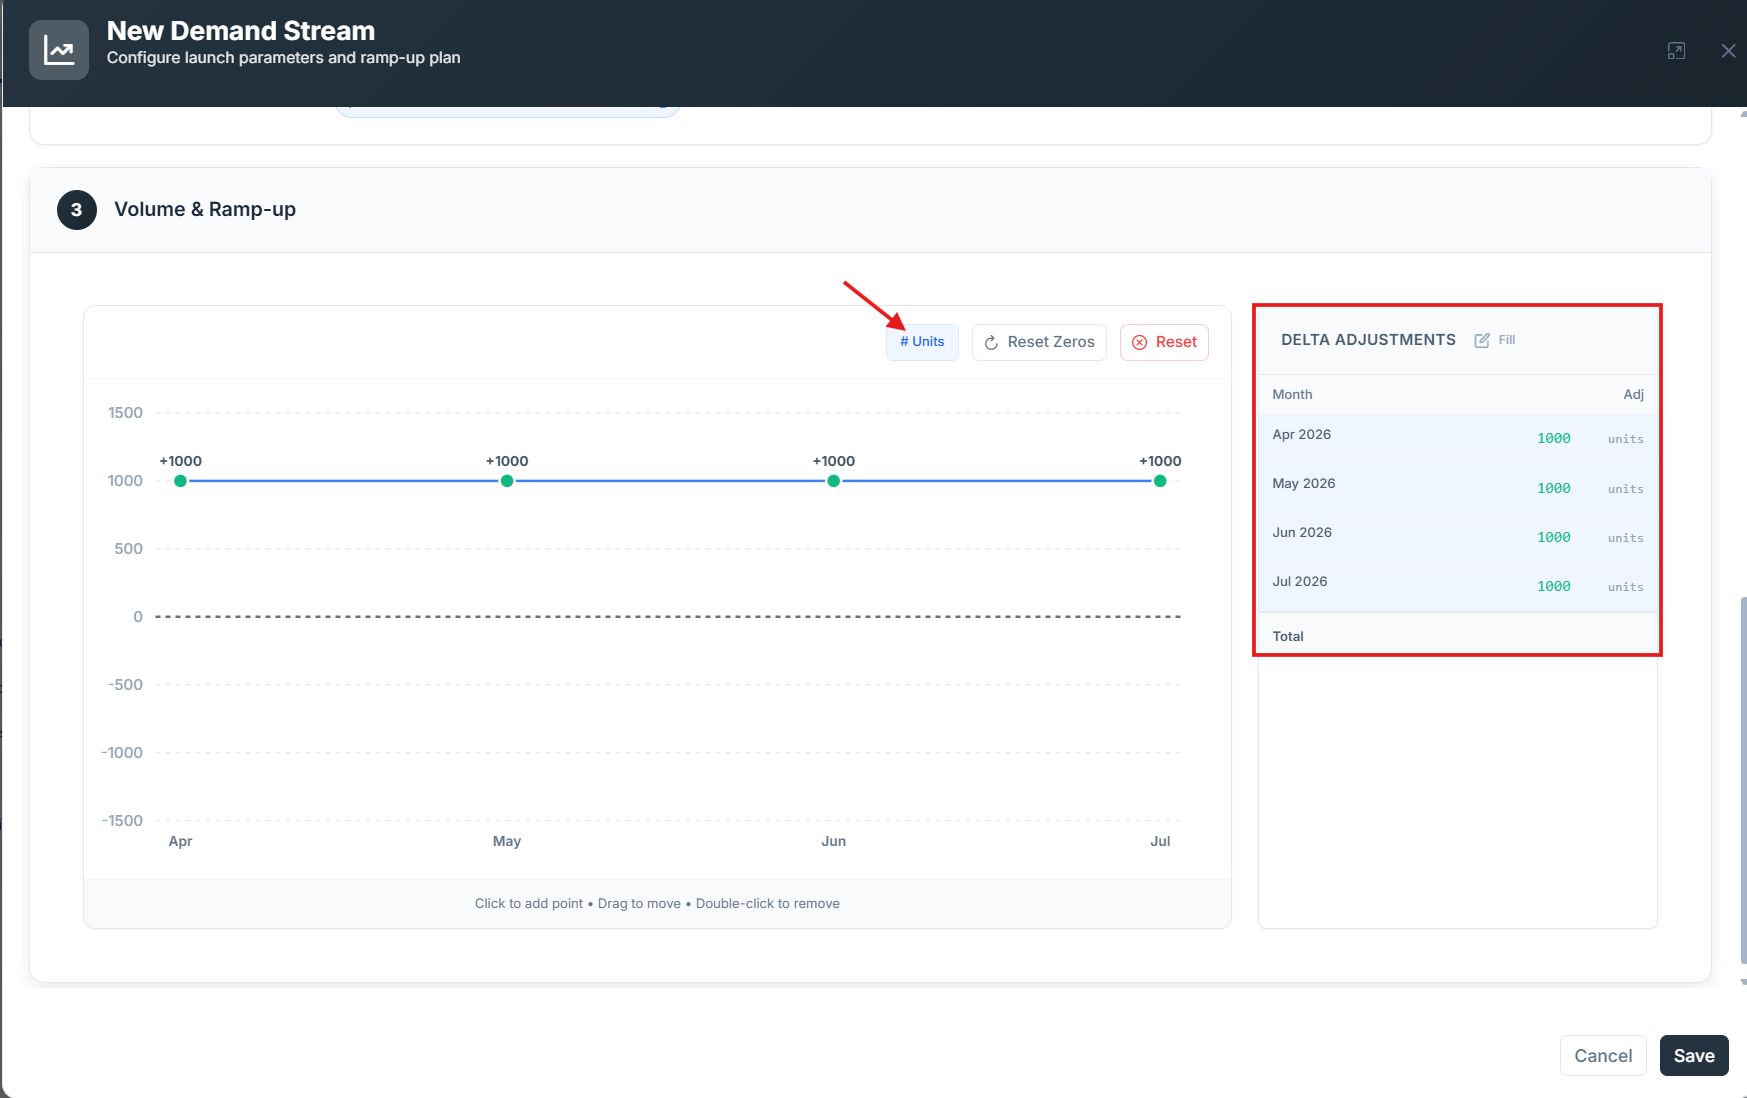Edit the Jun 2026 adjustment value

point(1554,538)
